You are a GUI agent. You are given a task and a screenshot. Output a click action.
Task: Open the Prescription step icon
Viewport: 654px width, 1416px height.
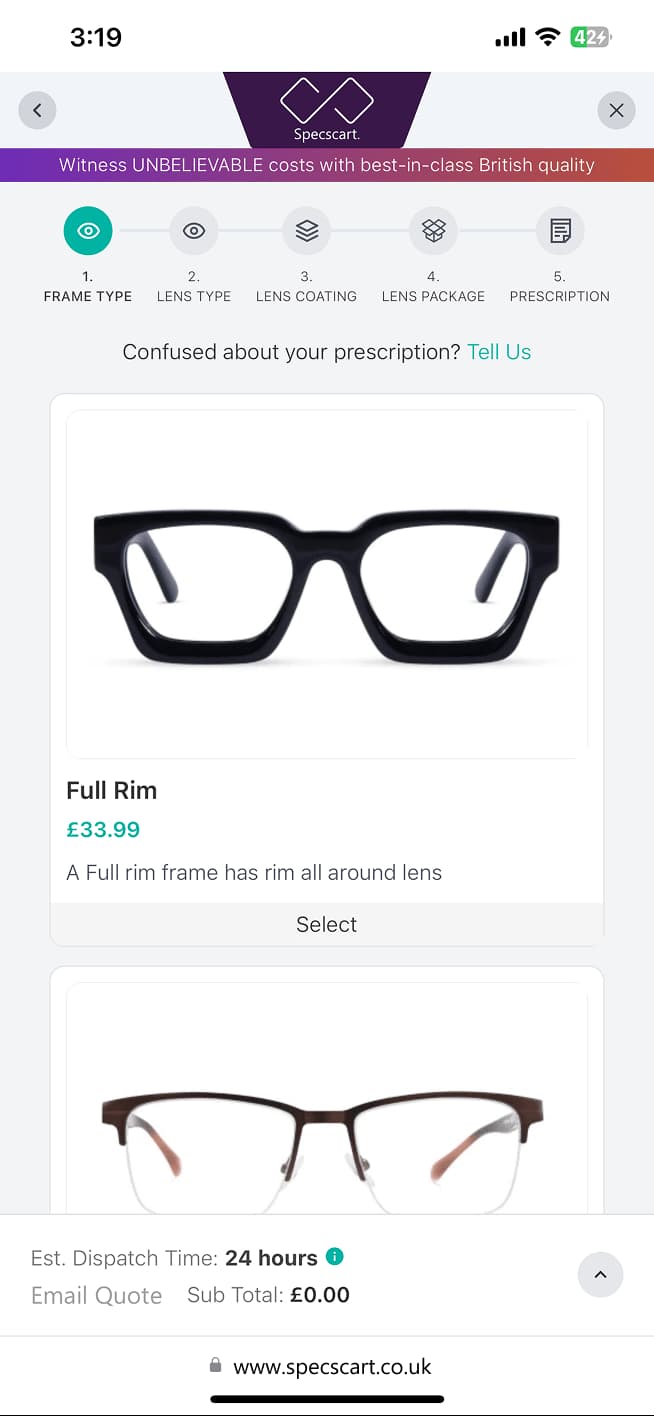pyautogui.click(x=560, y=231)
